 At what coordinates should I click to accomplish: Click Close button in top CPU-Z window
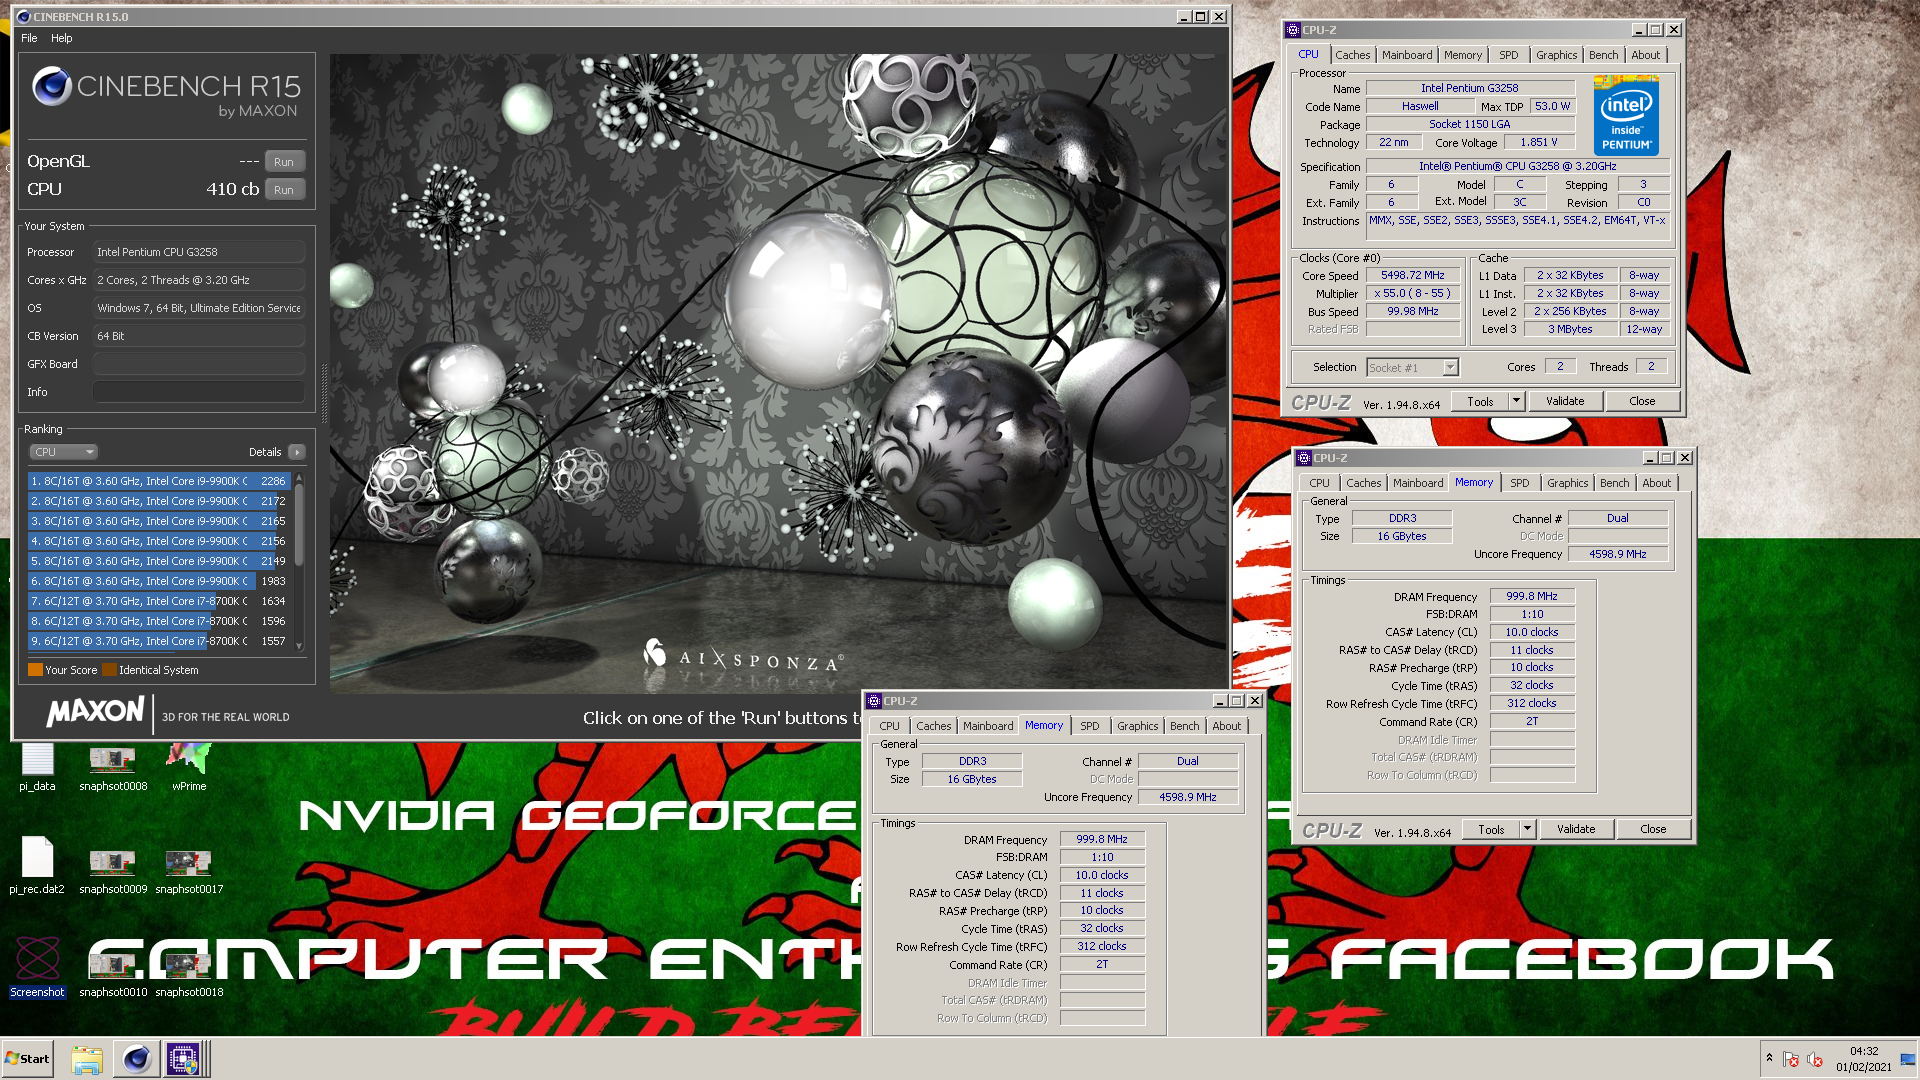pyautogui.click(x=1642, y=401)
